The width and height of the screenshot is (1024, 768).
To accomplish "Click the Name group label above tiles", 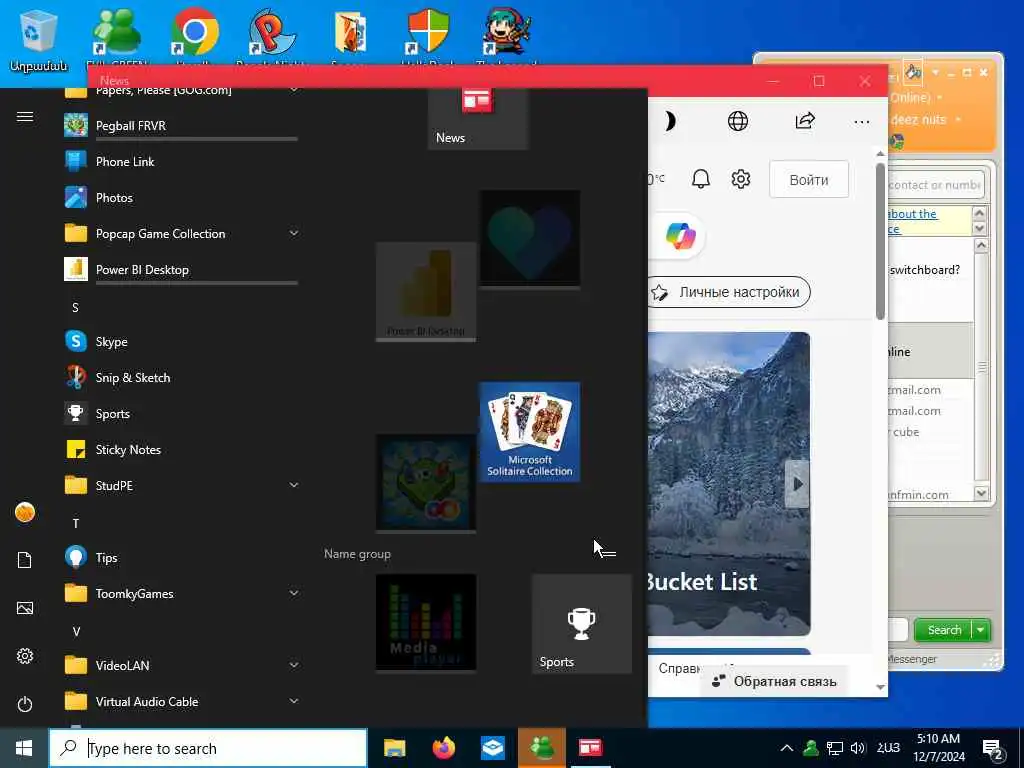I will (x=357, y=554).
